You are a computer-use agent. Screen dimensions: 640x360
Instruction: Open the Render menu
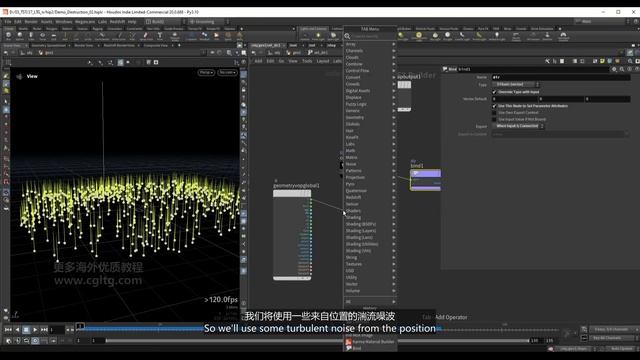coord(31,22)
